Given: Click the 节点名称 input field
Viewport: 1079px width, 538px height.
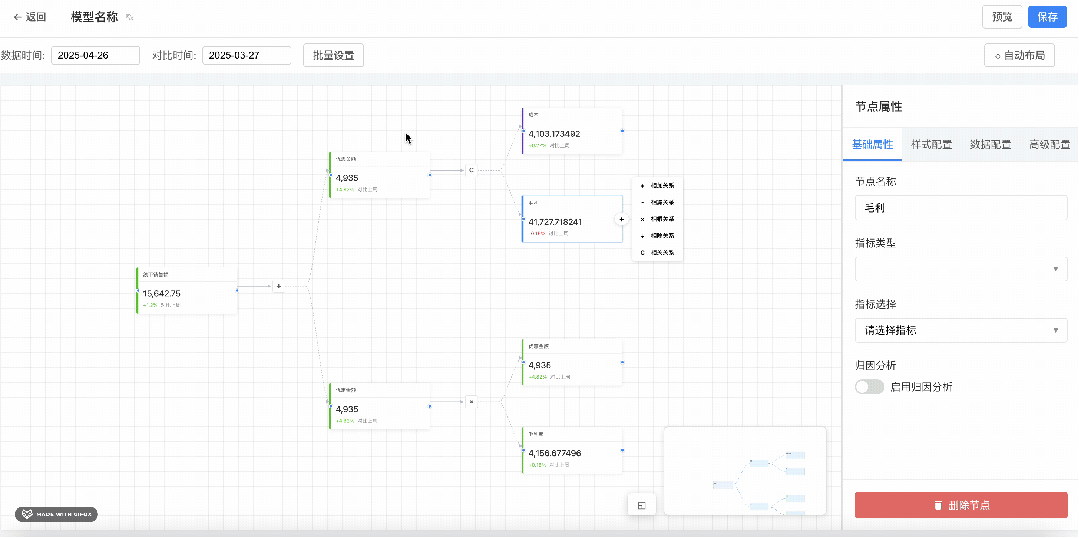Looking at the screenshot, I should pyautogui.click(x=961, y=208).
